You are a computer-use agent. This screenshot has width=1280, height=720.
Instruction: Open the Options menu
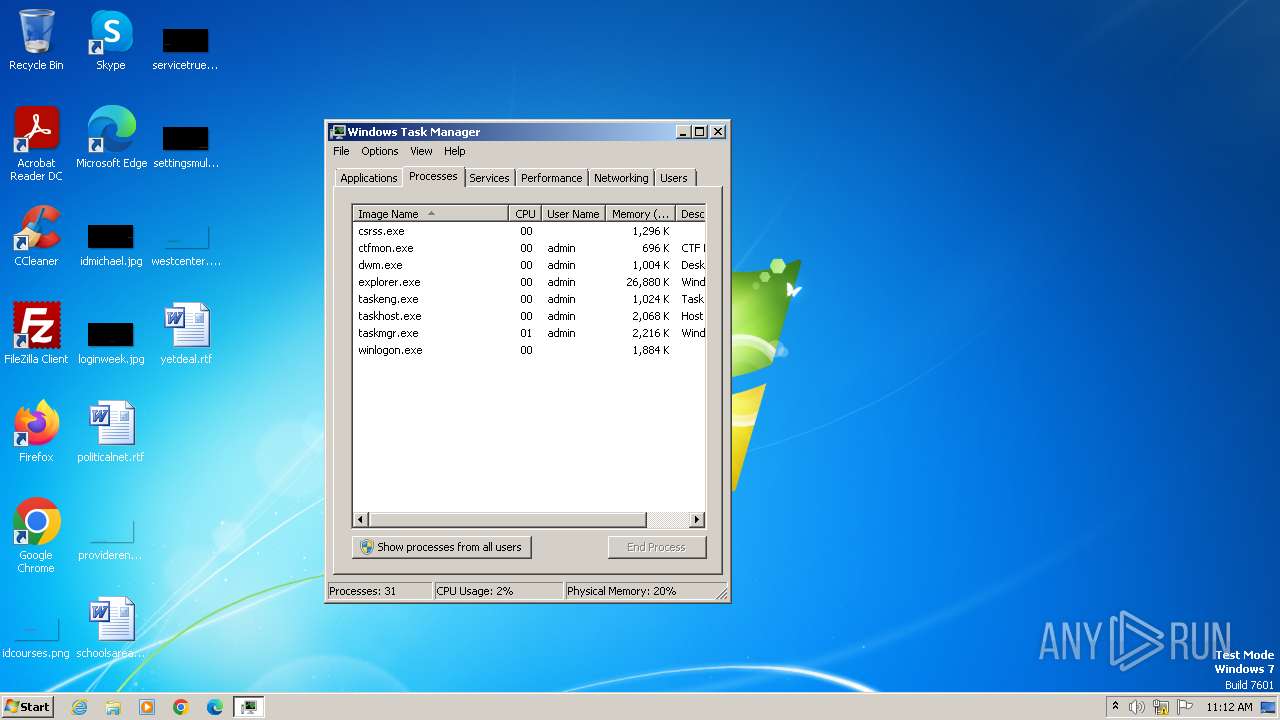pyautogui.click(x=380, y=151)
